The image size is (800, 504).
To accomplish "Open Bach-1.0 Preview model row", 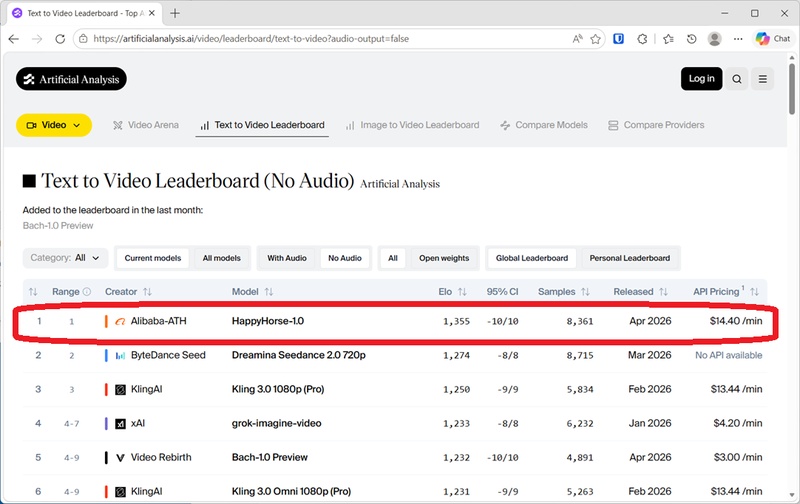I will (270, 458).
